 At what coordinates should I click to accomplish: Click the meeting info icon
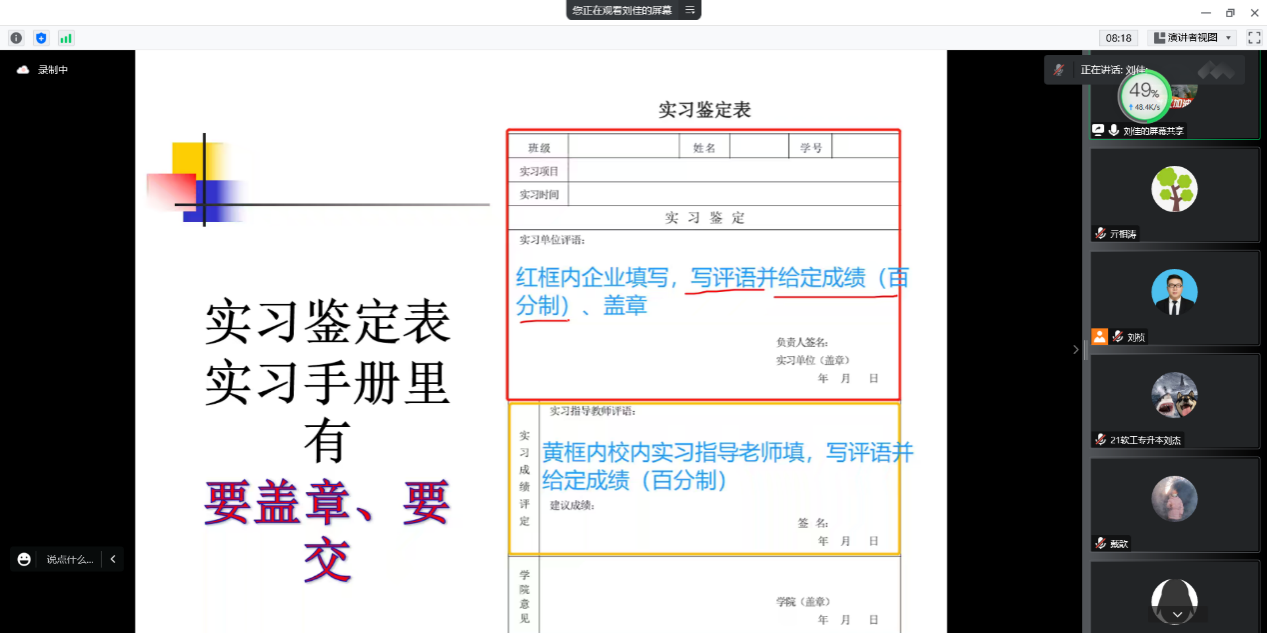pos(16,38)
